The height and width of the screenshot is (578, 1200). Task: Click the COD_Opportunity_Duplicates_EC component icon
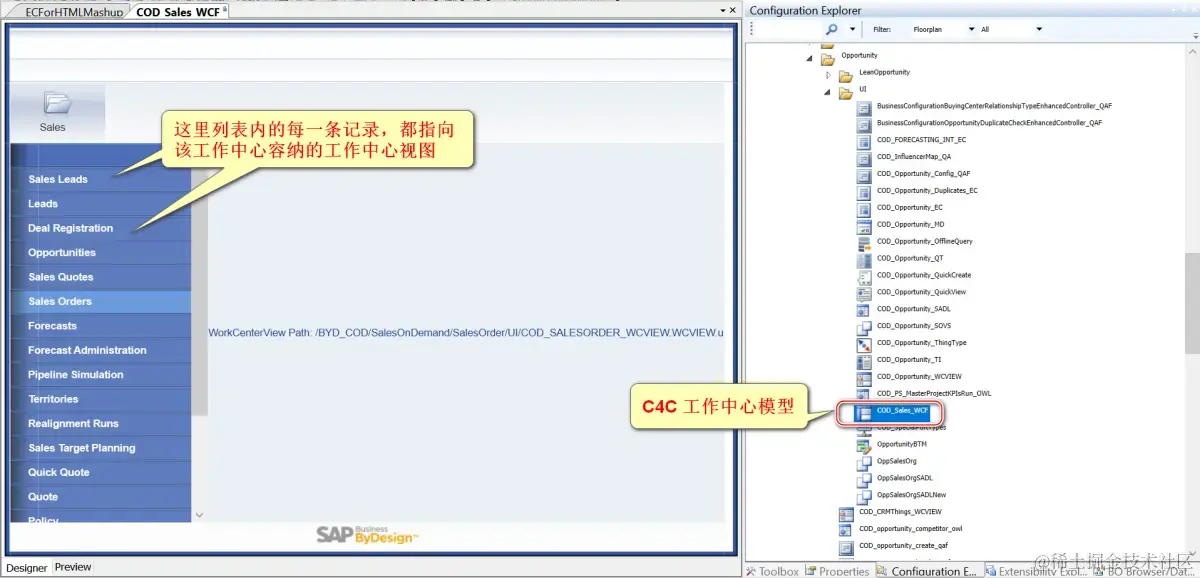(864, 191)
